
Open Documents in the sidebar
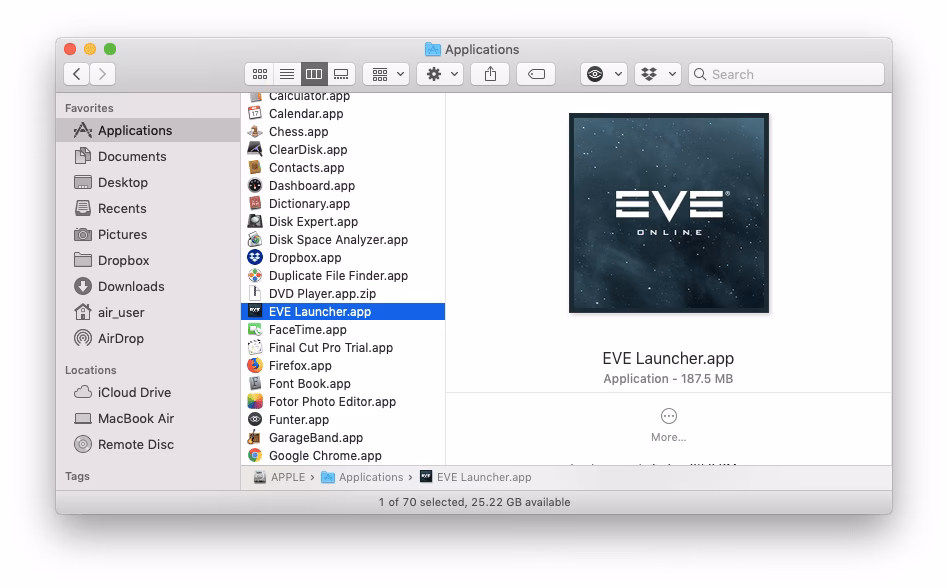[x=148, y=156]
